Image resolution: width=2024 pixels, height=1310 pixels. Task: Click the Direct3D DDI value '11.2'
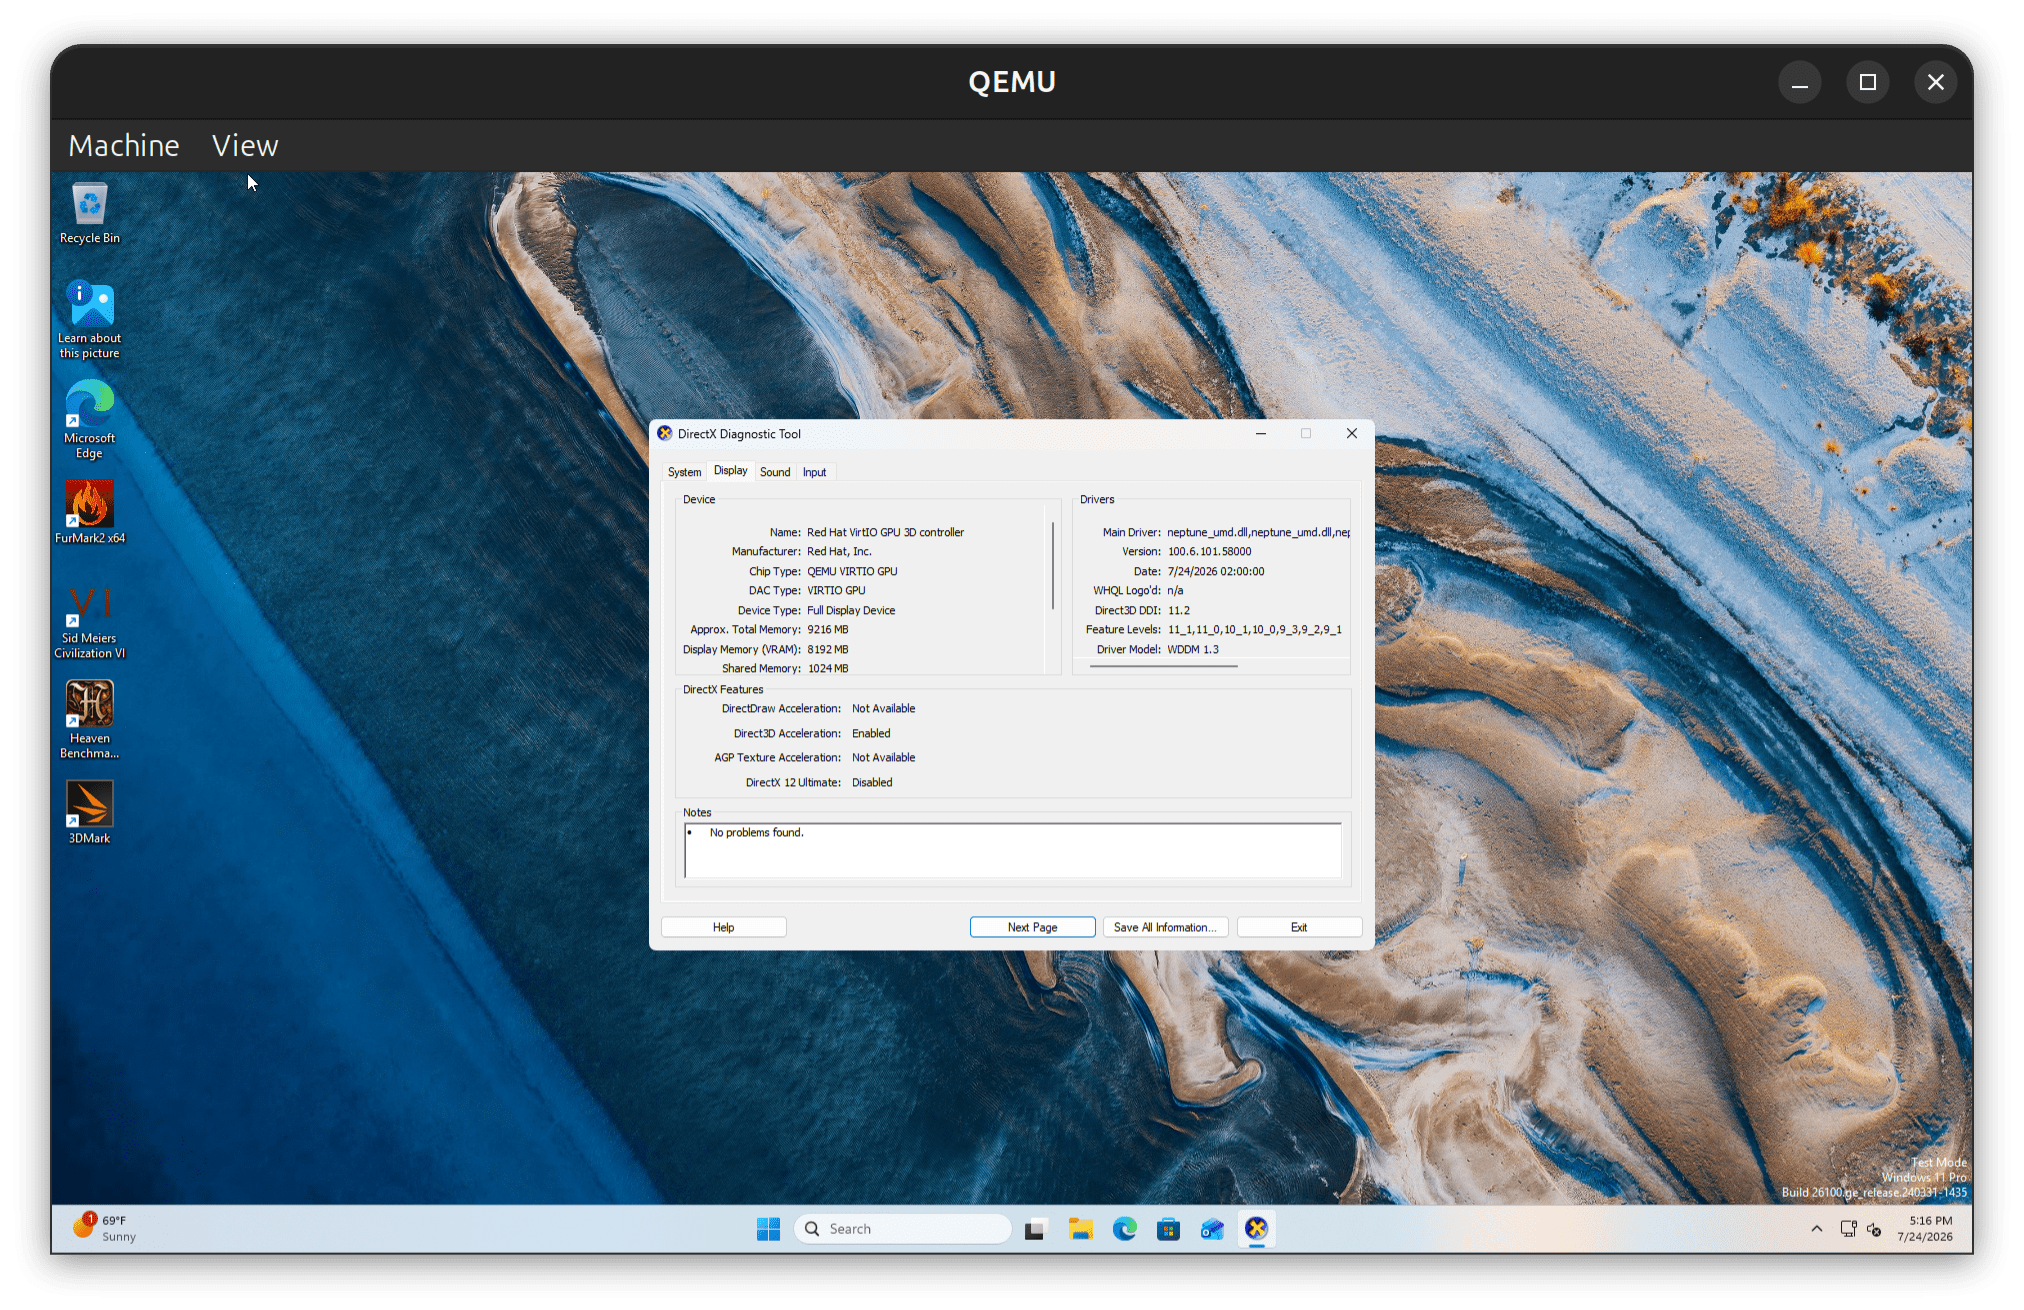click(x=1178, y=610)
